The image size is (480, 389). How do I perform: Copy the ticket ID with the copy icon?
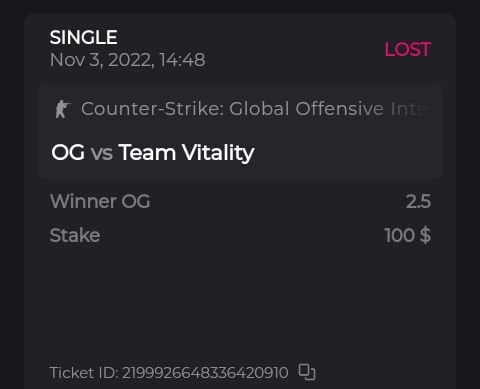[x=307, y=372]
